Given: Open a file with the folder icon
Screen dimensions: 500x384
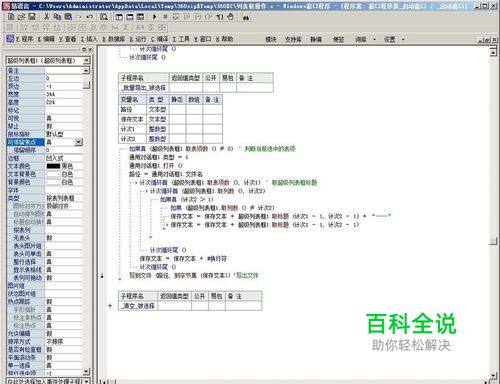Looking at the screenshot, I should (x=21, y=17).
